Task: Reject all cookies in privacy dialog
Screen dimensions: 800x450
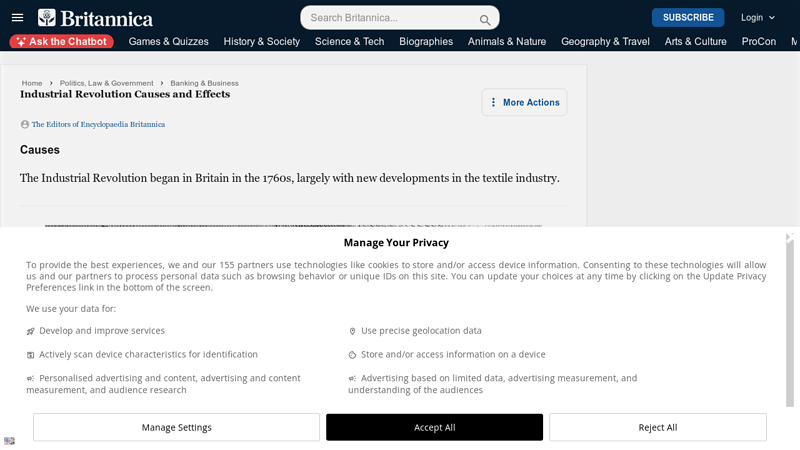Action: click(657, 427)
